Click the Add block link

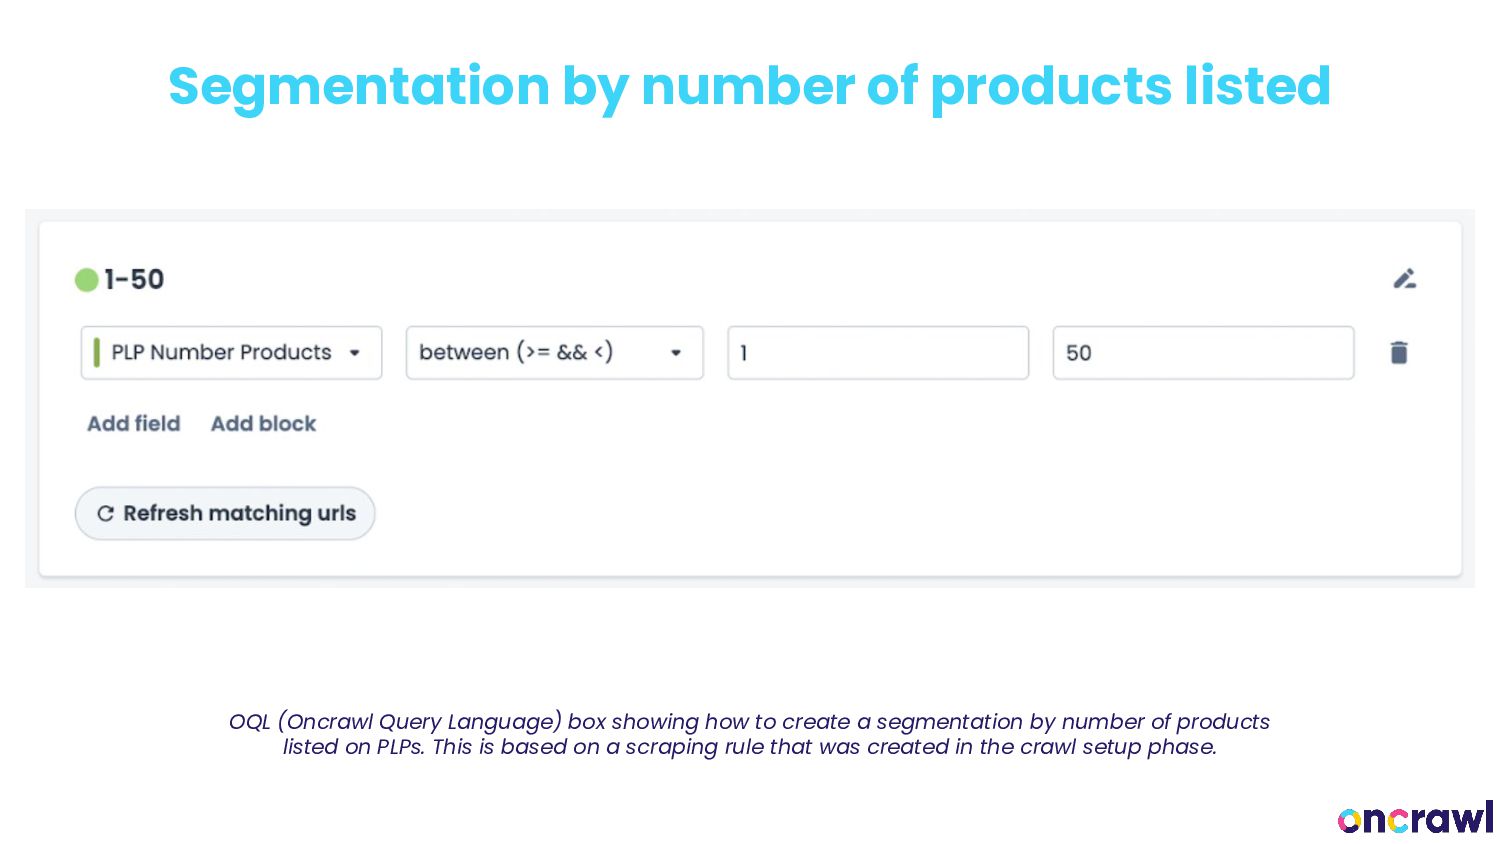click(x=263, y=424)
